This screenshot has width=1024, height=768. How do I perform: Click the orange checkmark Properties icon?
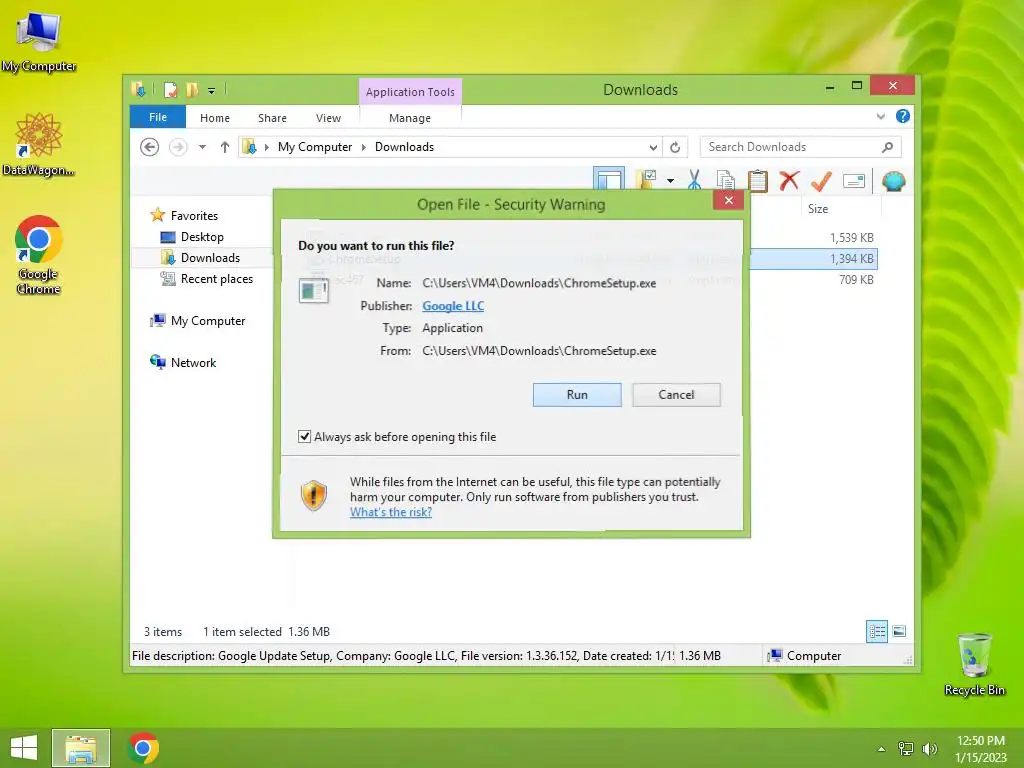(822, 180)
